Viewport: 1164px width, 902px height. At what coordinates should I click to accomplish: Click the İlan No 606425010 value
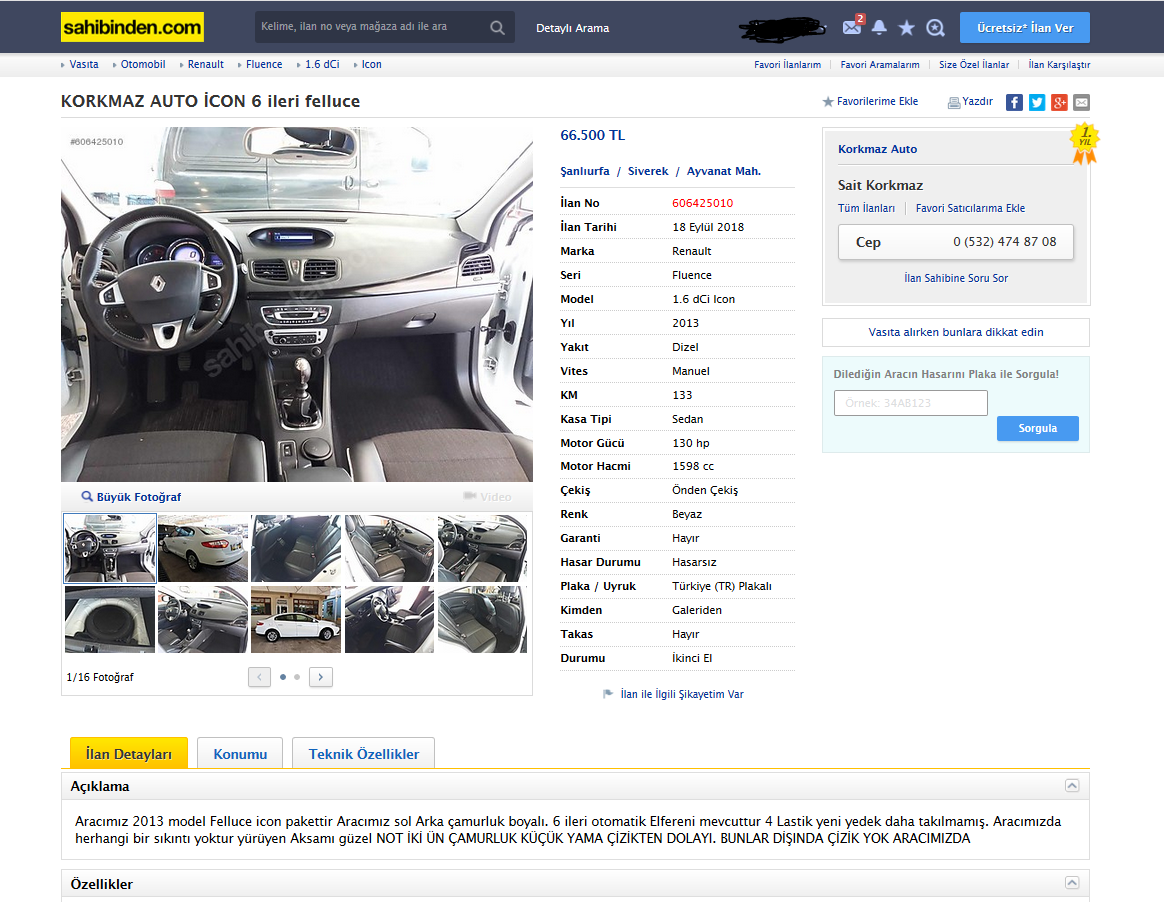[702, 203]
